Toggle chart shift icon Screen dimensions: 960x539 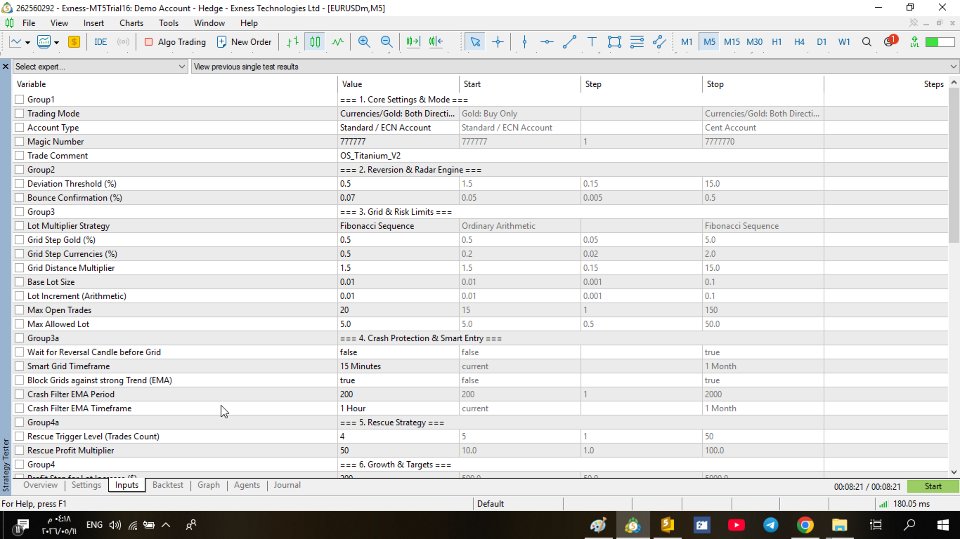click(435, 42)
